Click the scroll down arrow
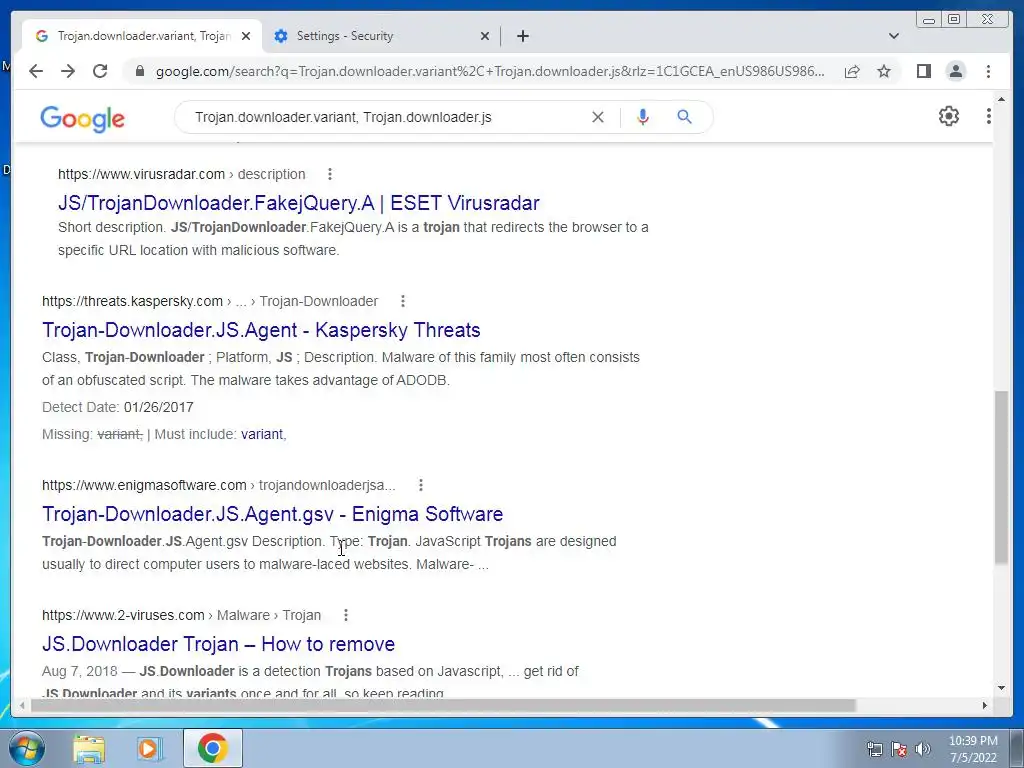The image size is (1024, 768). (x=1001, y=688)
